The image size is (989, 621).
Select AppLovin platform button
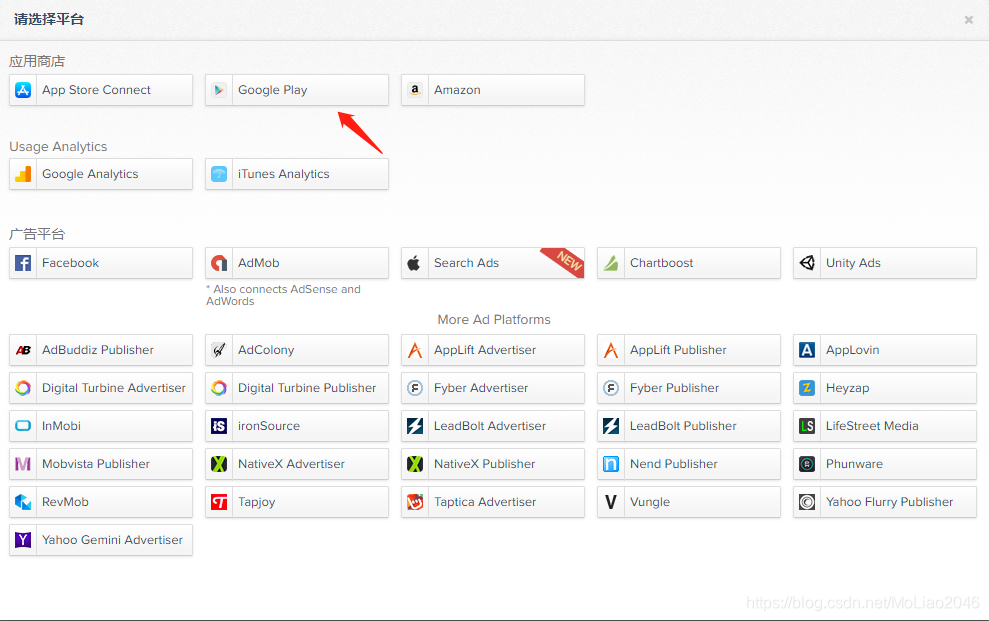pyautogui.click(x=885, y=350)
